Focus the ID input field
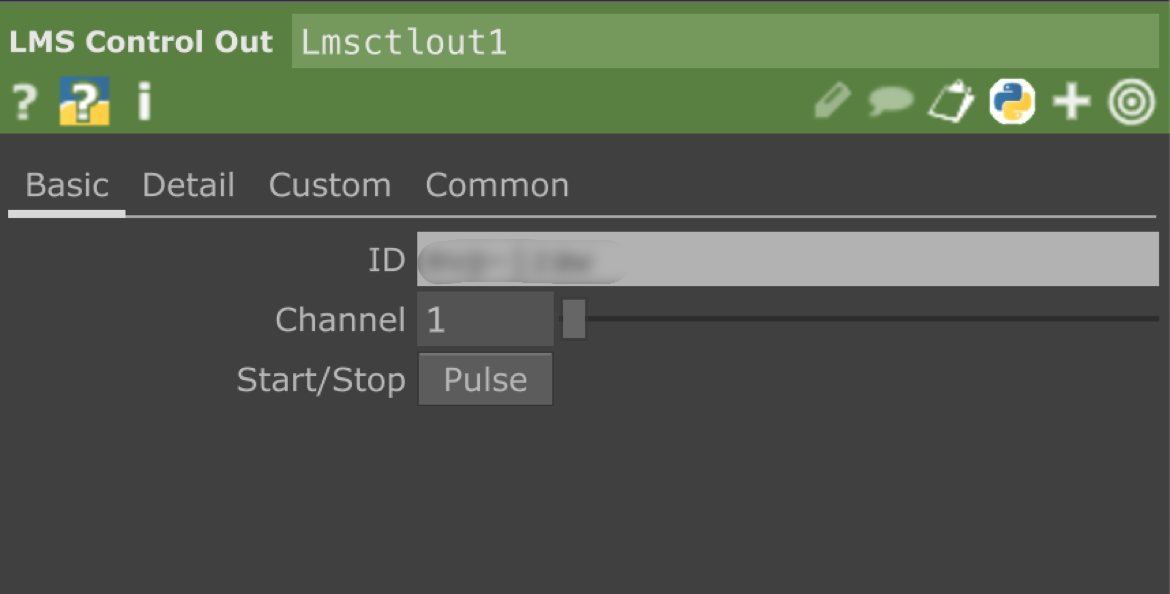This screenshot has height=594, width=1170. [x=787, y=260]
